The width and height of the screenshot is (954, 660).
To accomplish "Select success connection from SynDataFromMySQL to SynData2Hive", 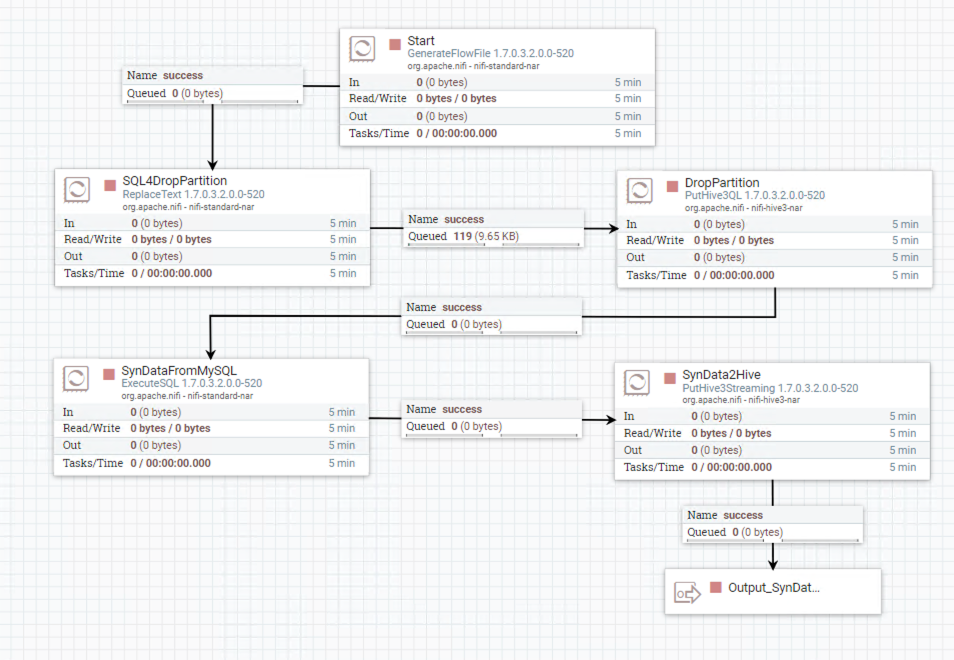I will pyautogui.click(x=491, y=418).
